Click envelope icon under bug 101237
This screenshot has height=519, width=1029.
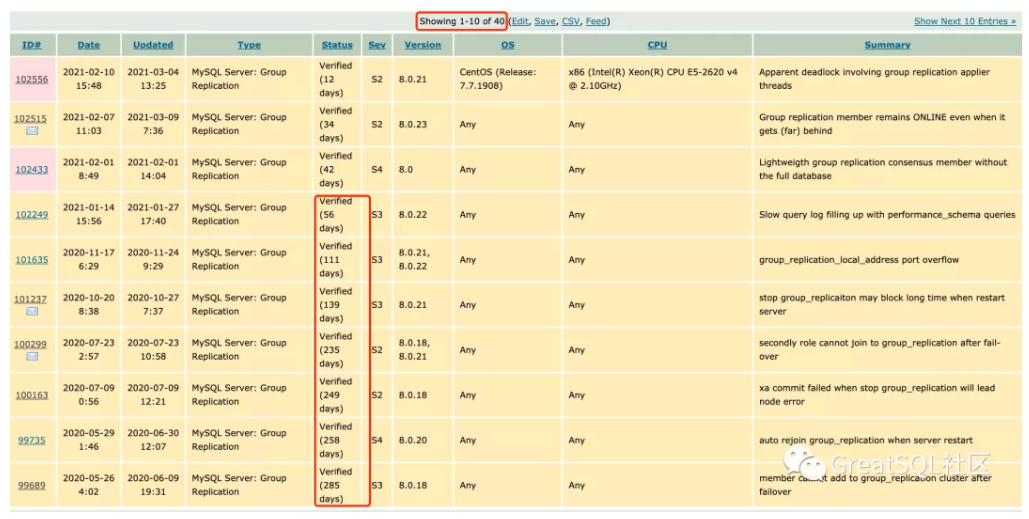tap(32, 311)
